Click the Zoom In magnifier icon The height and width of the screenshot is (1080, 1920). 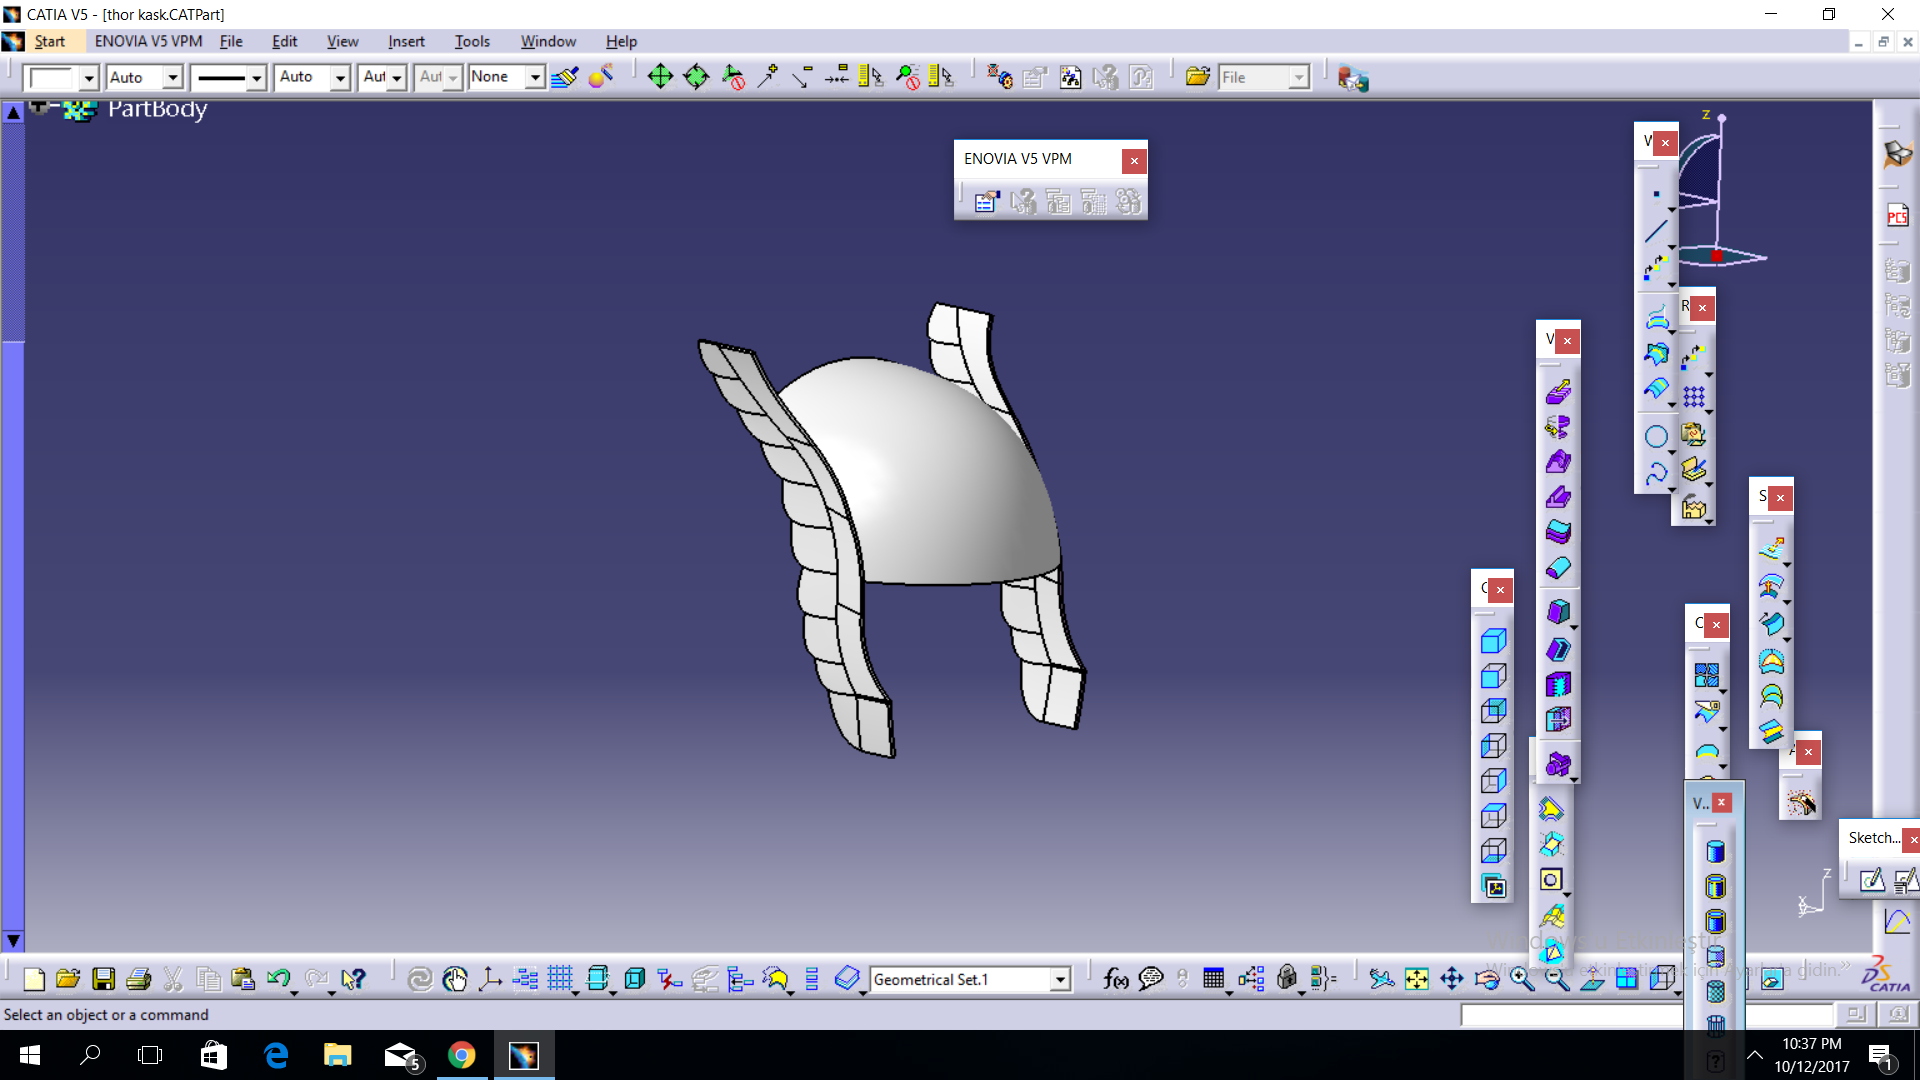(1522, 979)
